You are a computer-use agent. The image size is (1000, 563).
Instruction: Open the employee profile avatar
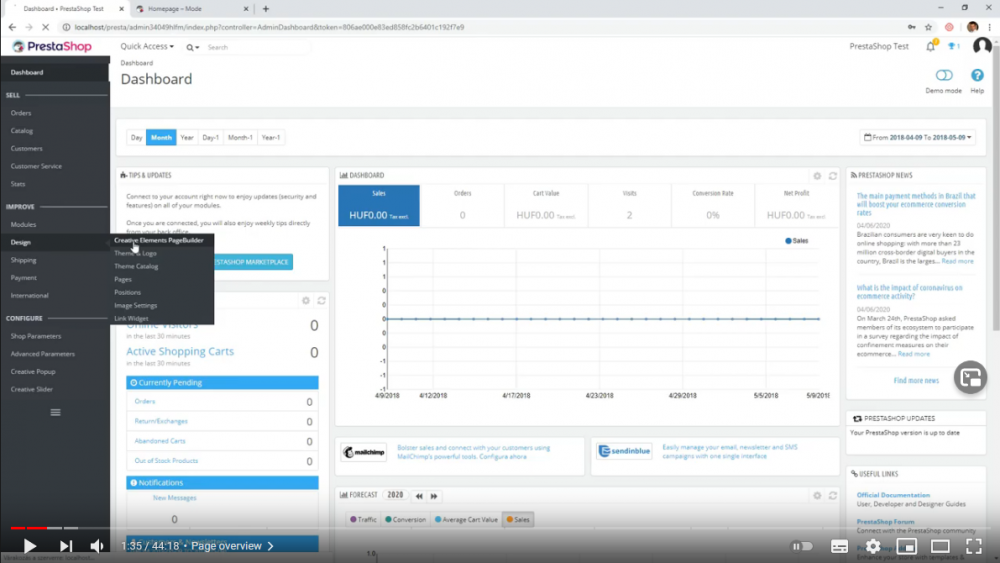tap(982, 46)
